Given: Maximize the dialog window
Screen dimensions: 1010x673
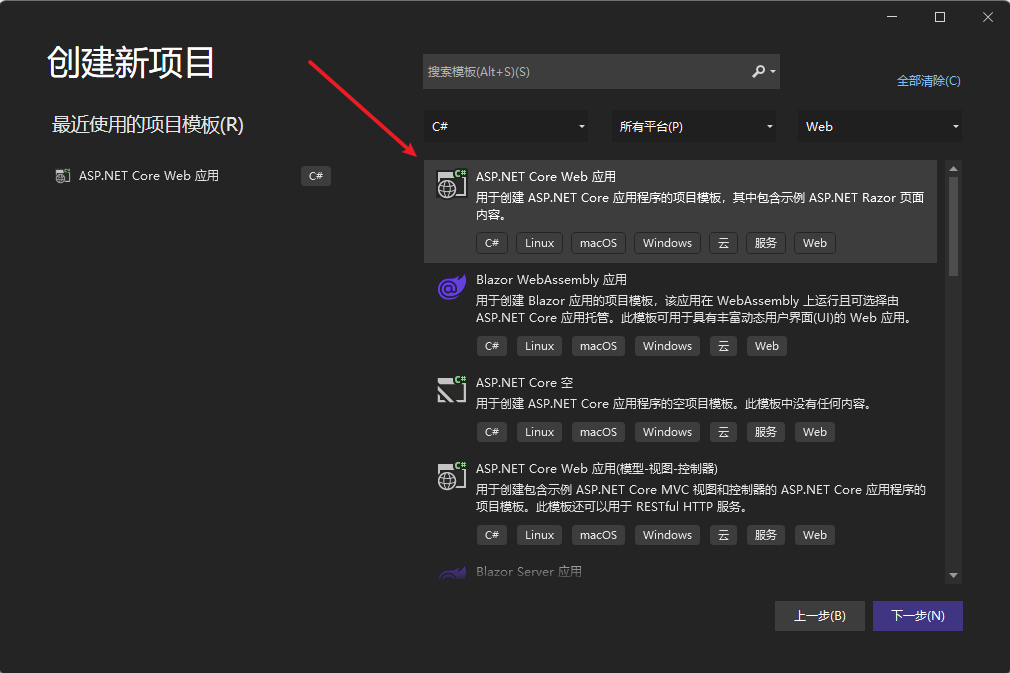Looking at the screenshot, I should pos(940,17).
